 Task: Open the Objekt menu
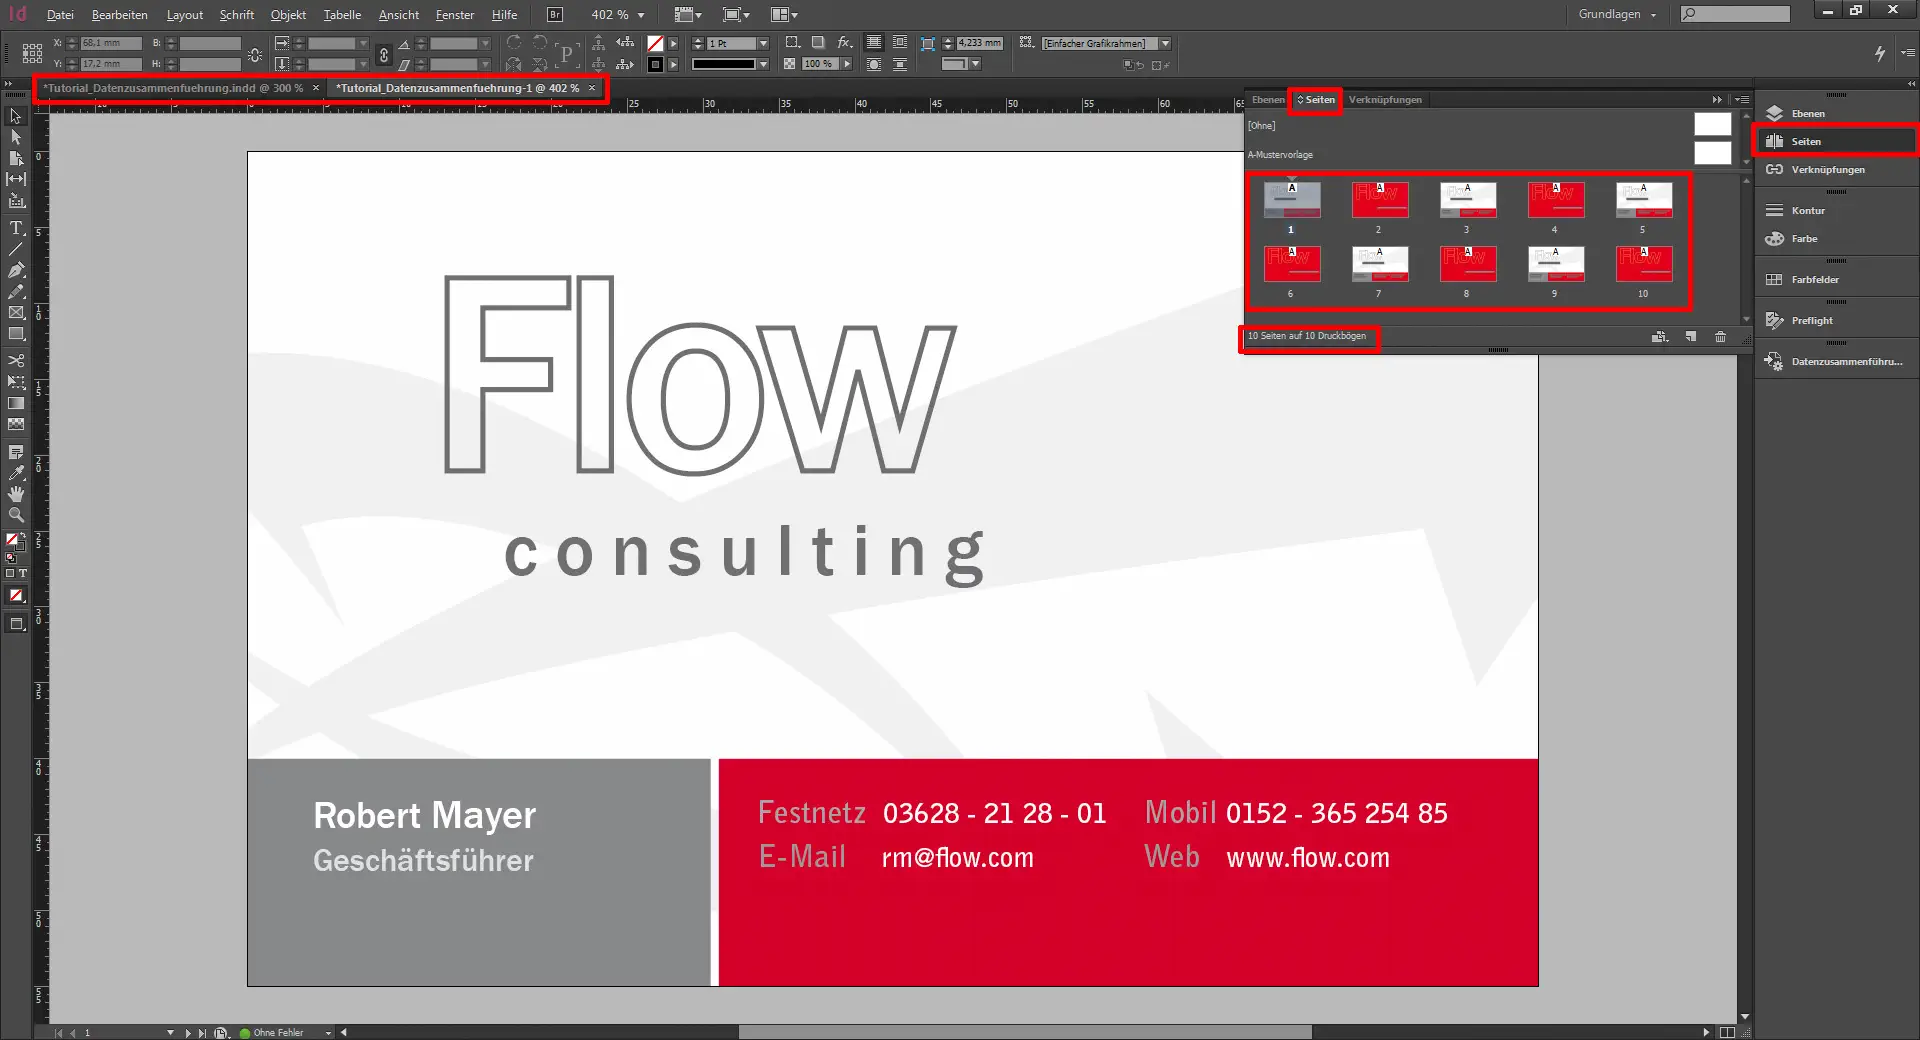click(x=288, y=15)
